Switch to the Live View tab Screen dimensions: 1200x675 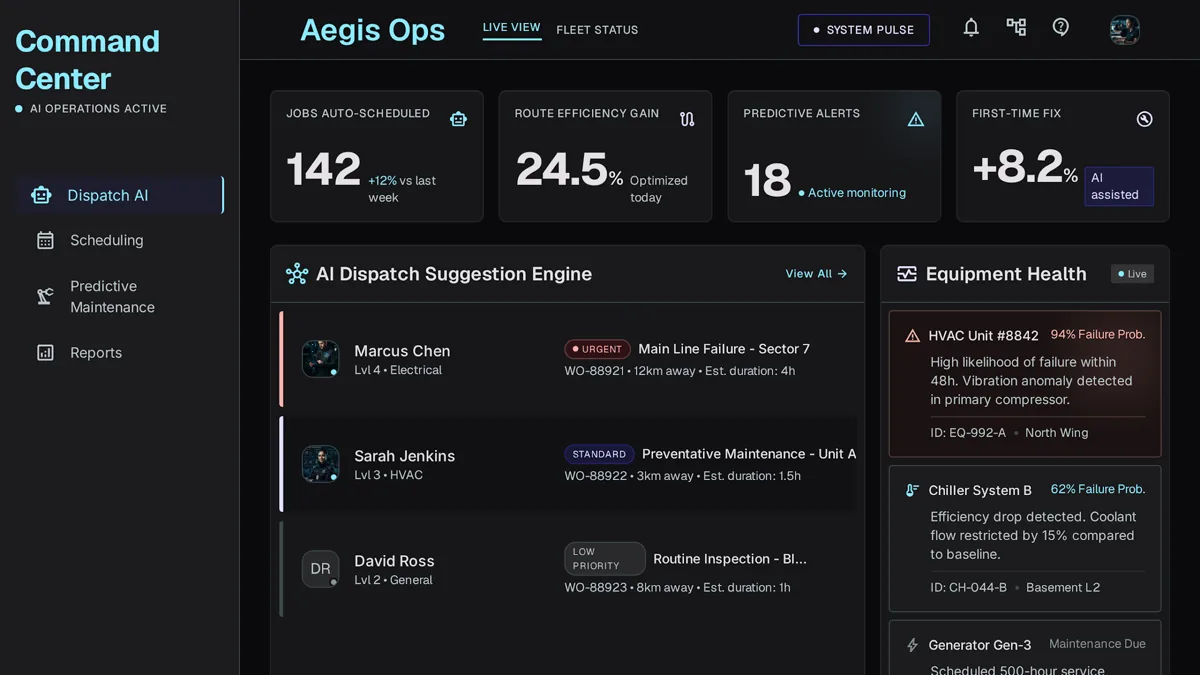(x=512, y=28)
